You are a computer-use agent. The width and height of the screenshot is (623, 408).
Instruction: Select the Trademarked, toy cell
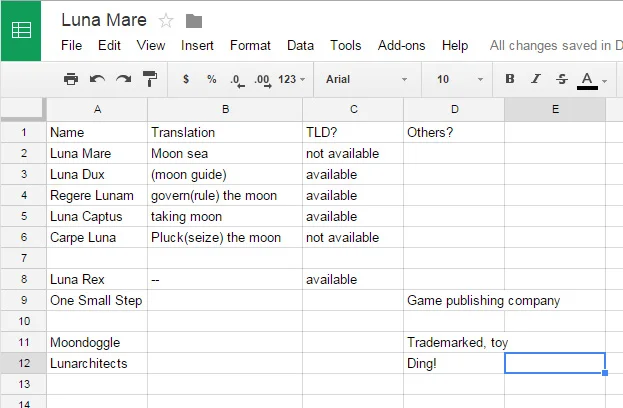pyautogui.click(x=454, y=342)
